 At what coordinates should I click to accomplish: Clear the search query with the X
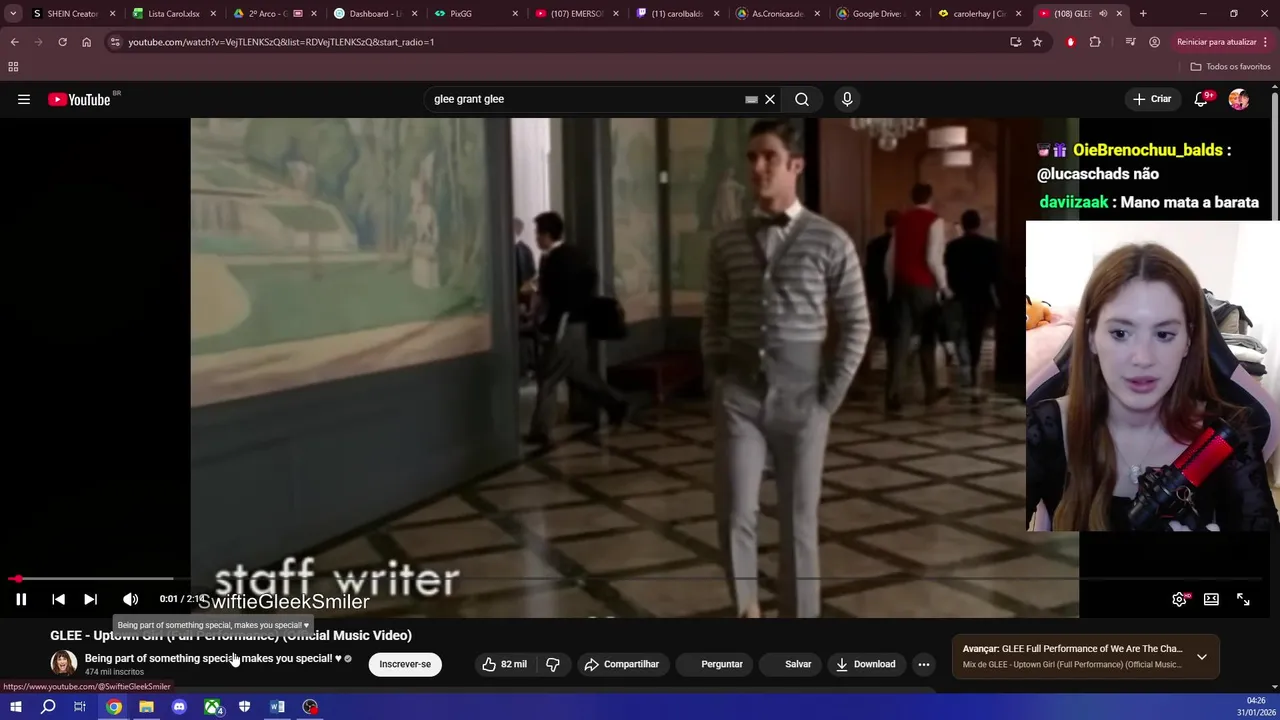770,99
